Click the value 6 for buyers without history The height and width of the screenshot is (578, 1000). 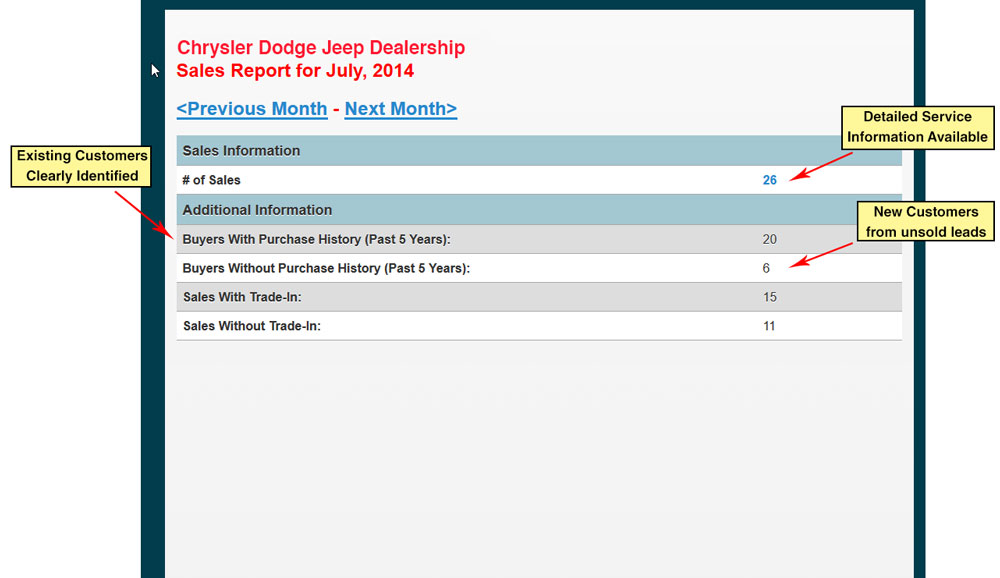point(766,268)
